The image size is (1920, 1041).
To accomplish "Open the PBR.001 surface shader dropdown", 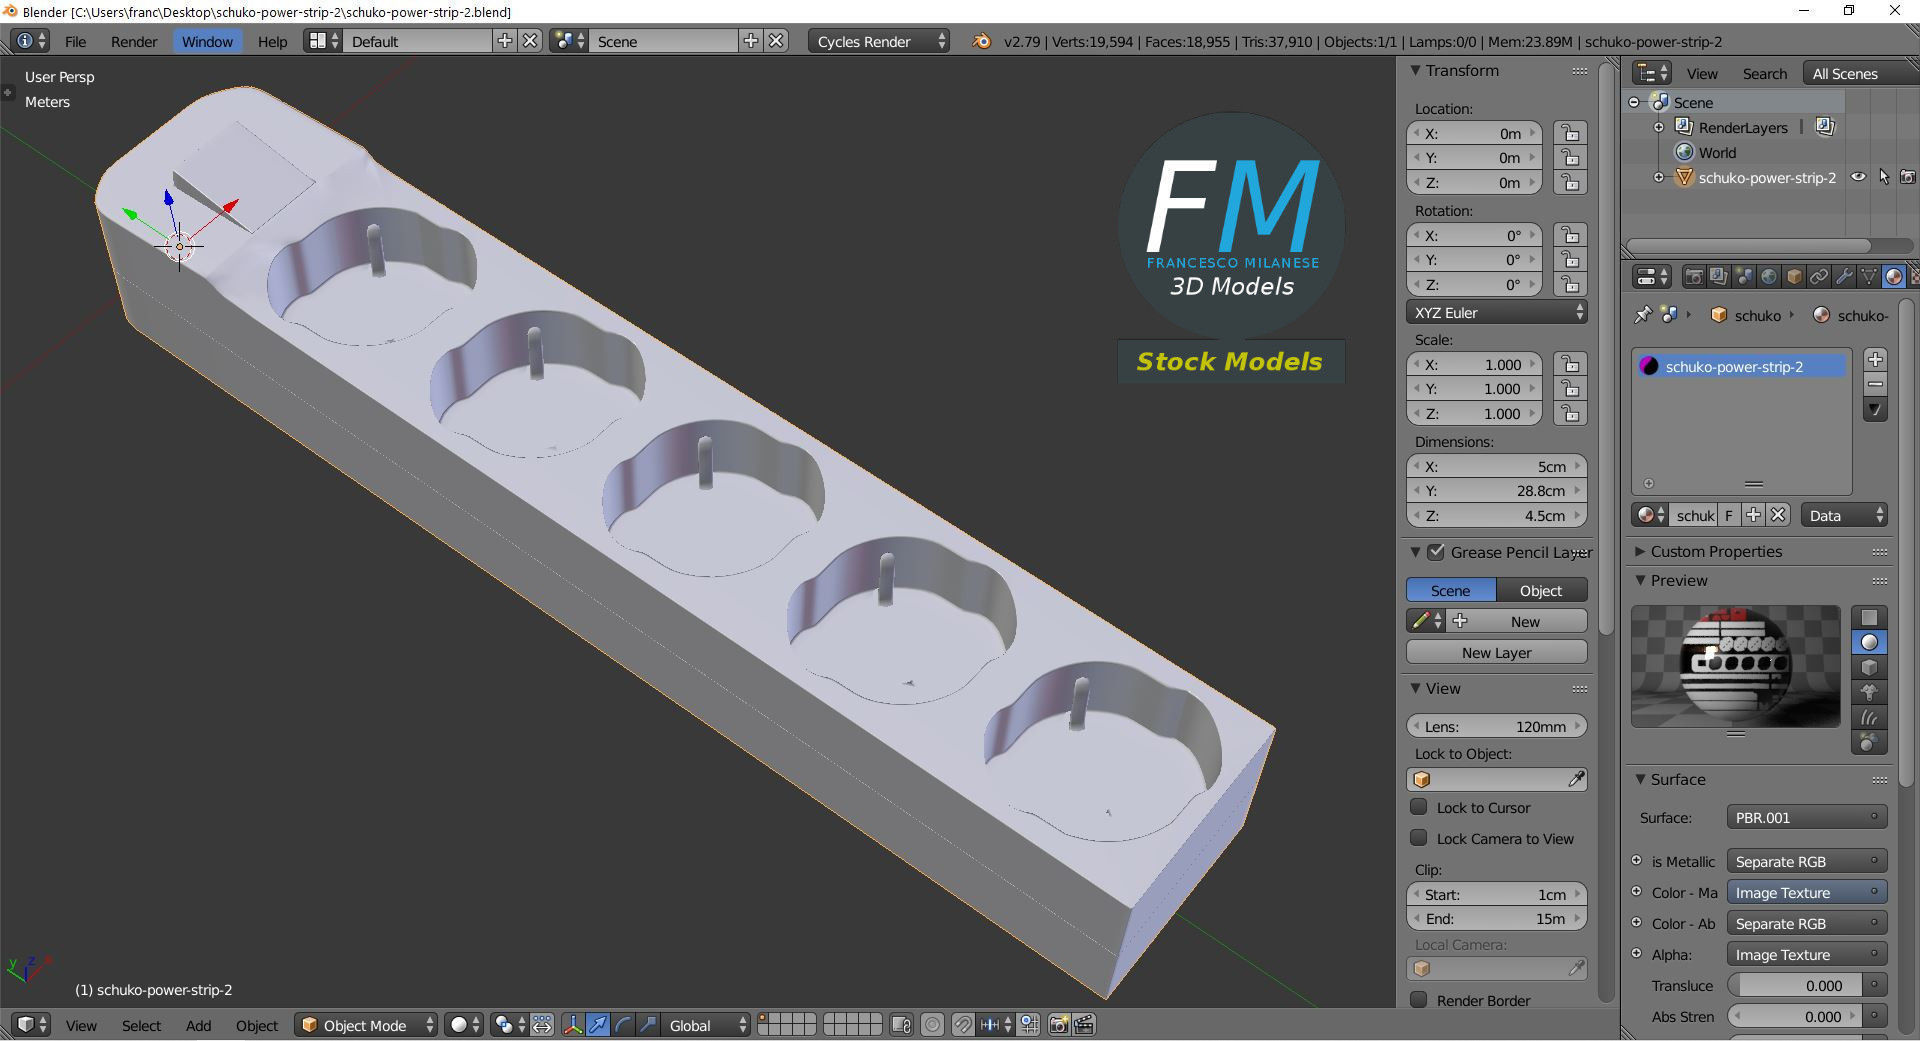I will tap(1807, 817).
